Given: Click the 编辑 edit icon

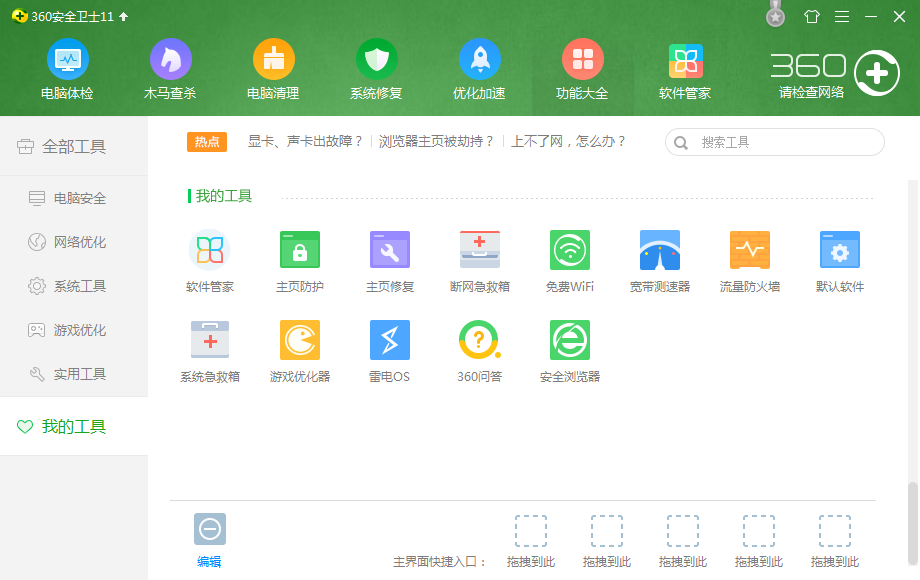Looking at the screenshot, I should 209,530.
